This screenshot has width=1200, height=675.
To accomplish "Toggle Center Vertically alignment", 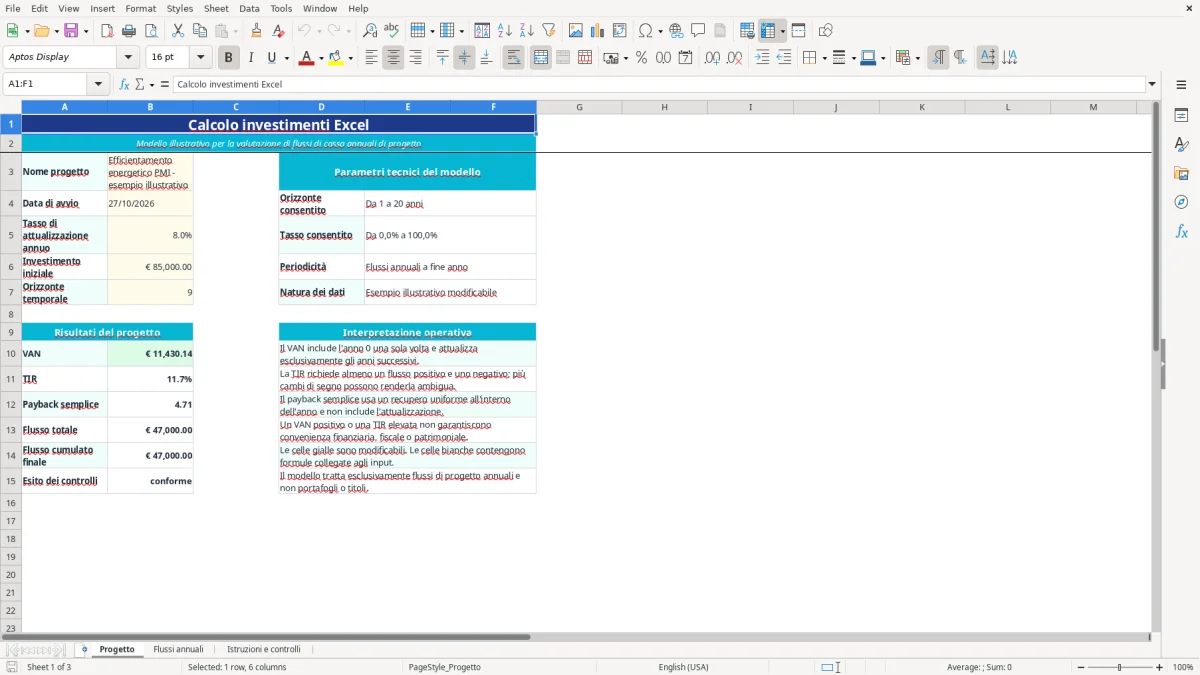I will [x=464, y=58].
